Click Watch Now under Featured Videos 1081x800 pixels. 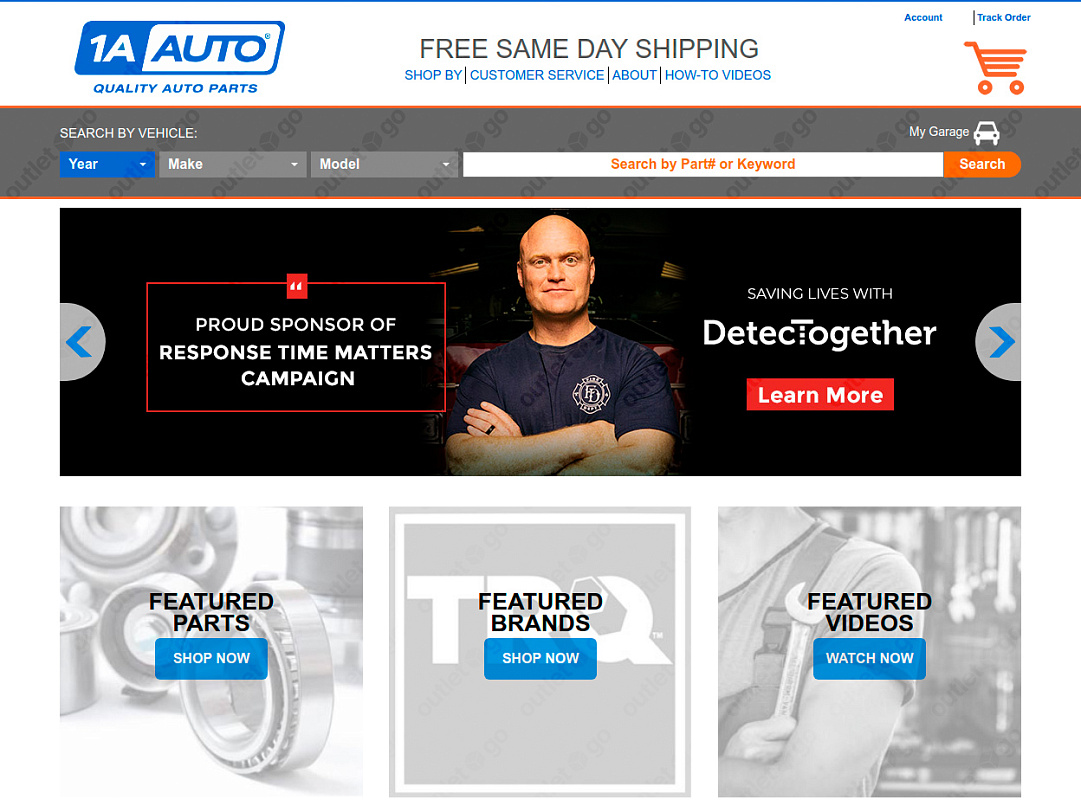pos(869,659)
